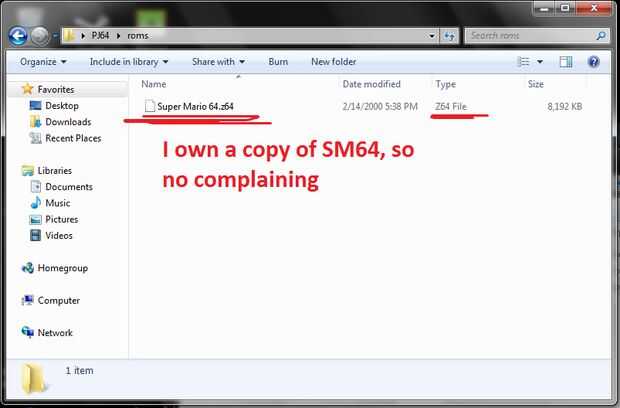Close the roms Explorer window
Viewport: 620px width, 408px height.
pyautogui.click(x=594, y=8)
